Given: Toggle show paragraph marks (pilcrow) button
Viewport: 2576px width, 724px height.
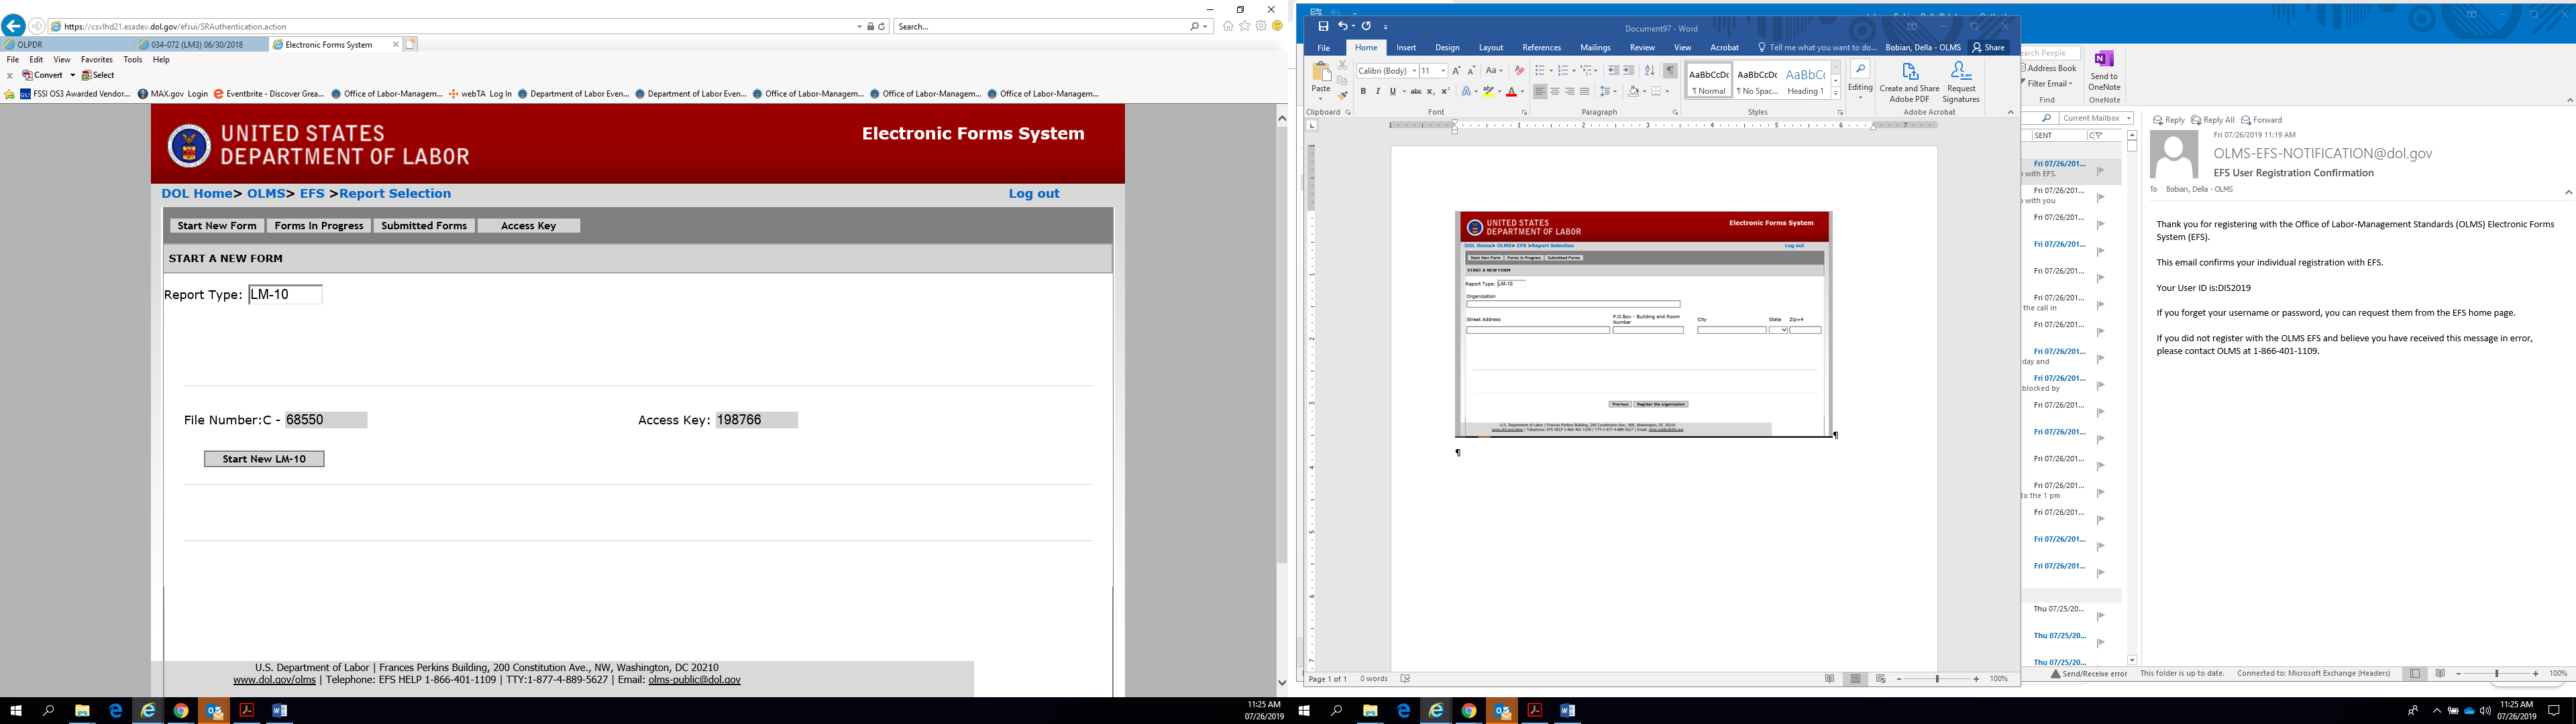Looking at the screenshot, I should pos(1670,71).
